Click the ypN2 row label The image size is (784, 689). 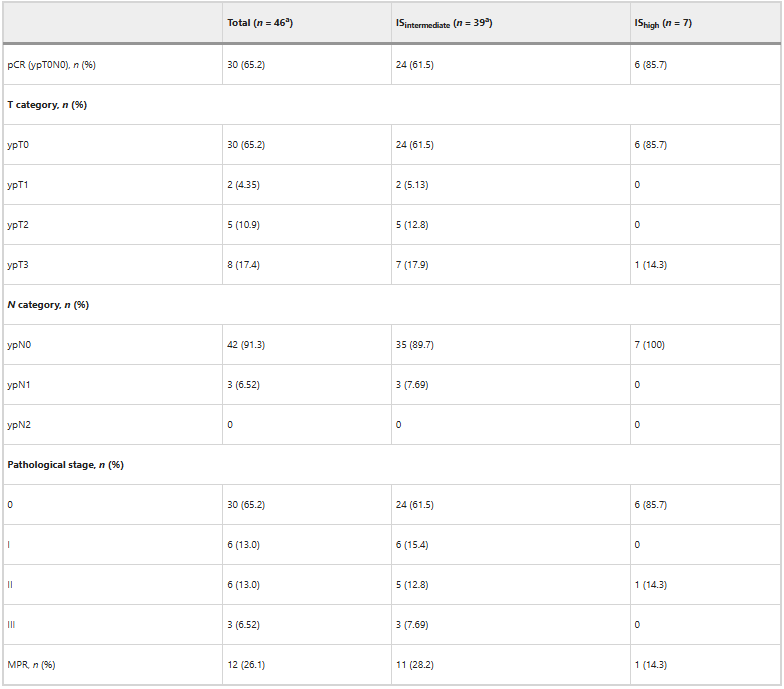point(20,425)
